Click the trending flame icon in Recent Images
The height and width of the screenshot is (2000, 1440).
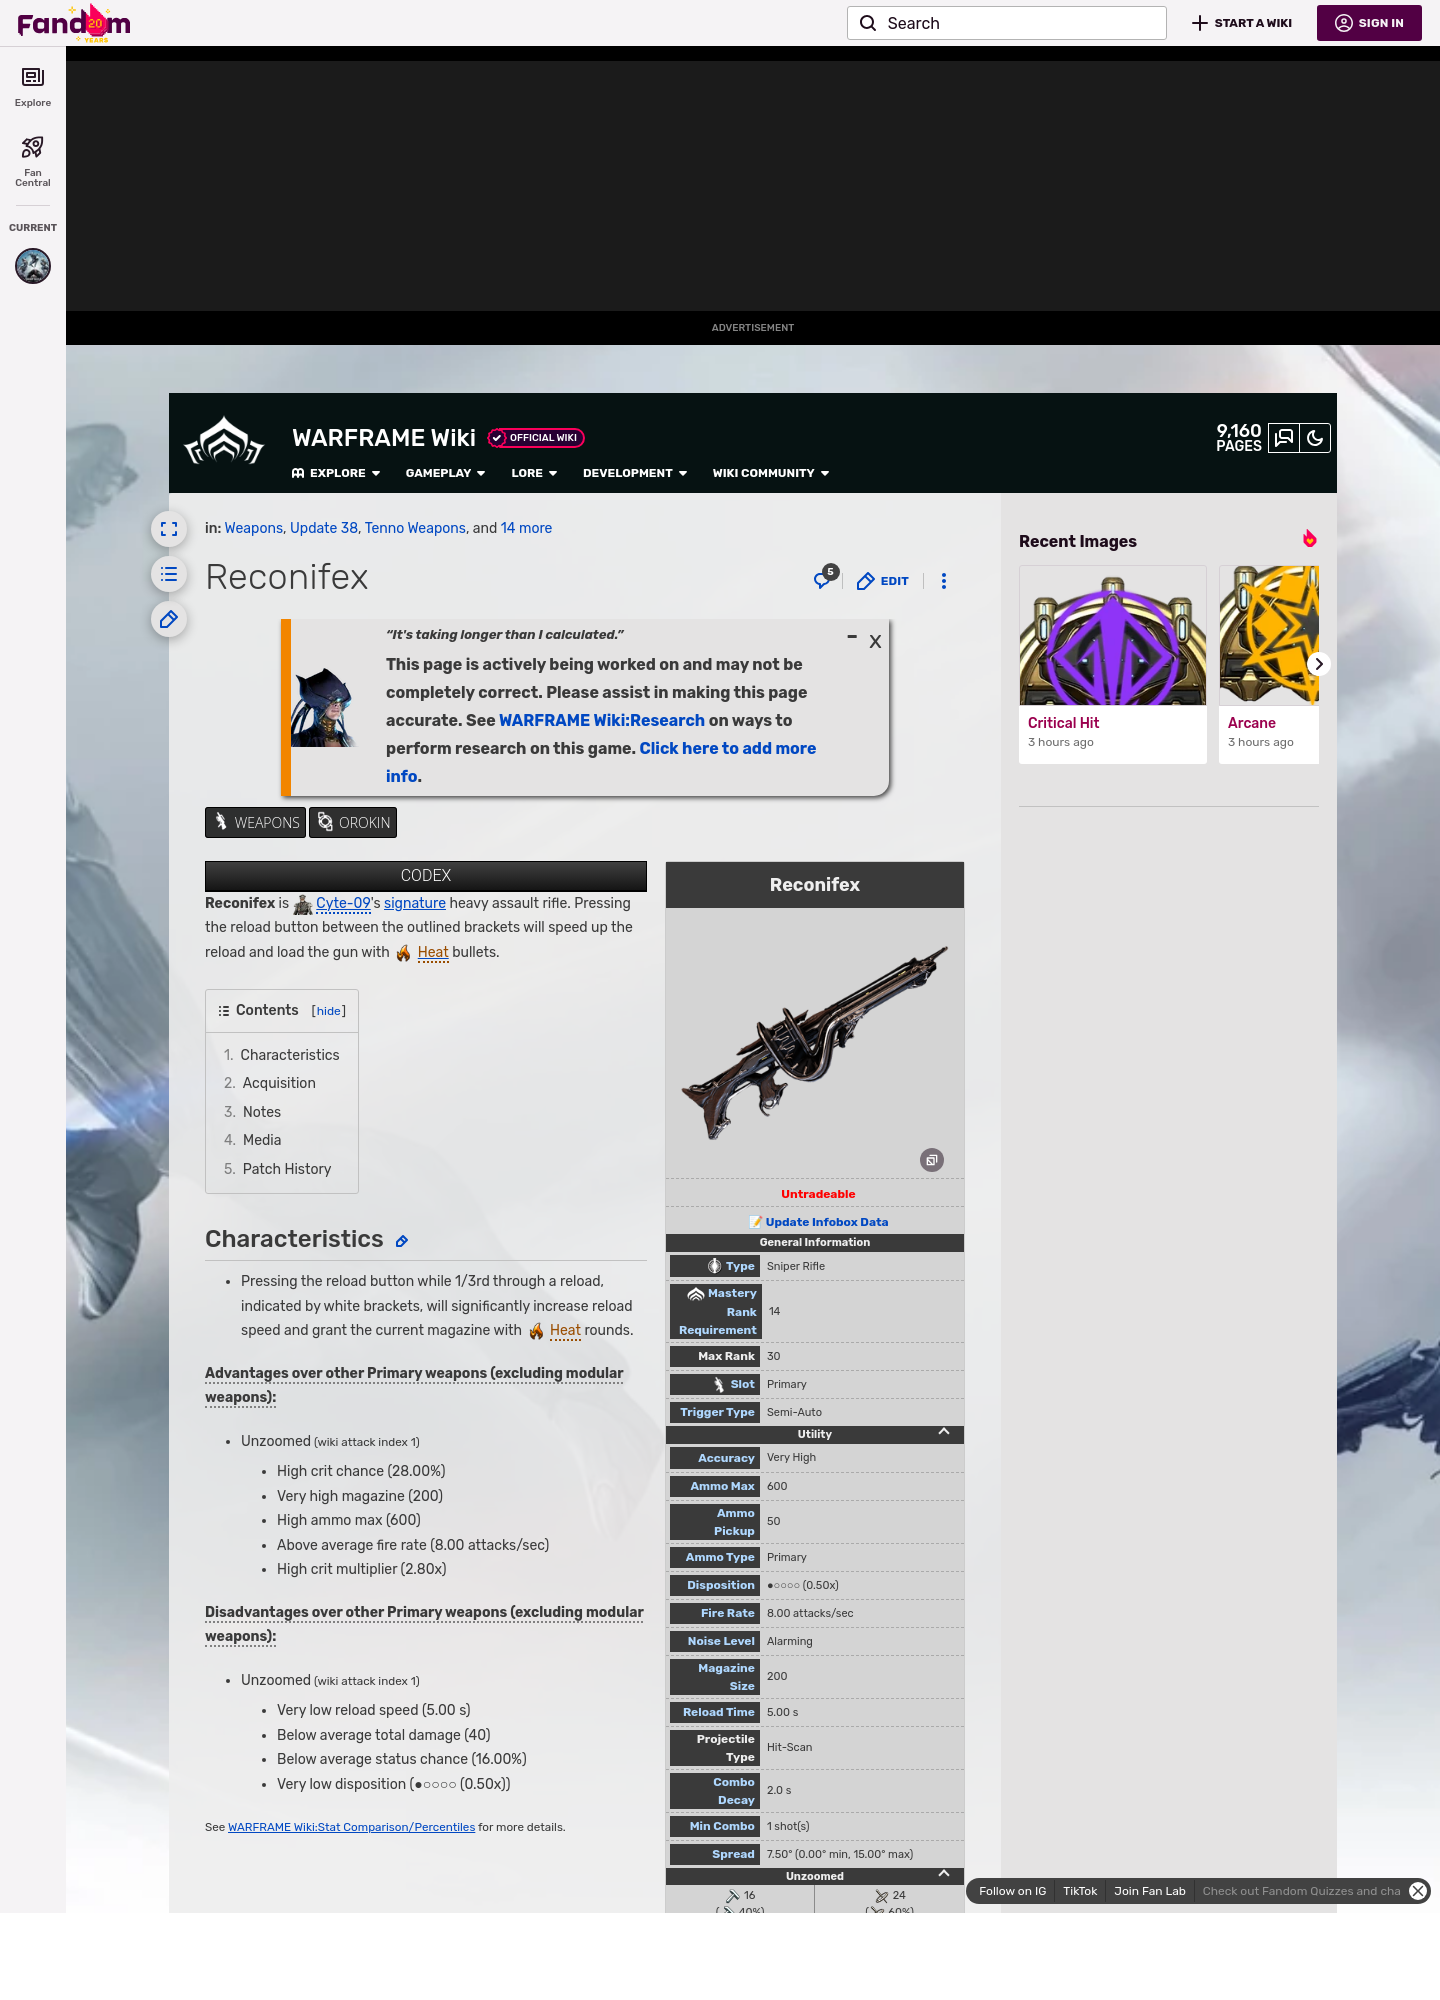click(1310, 539)
